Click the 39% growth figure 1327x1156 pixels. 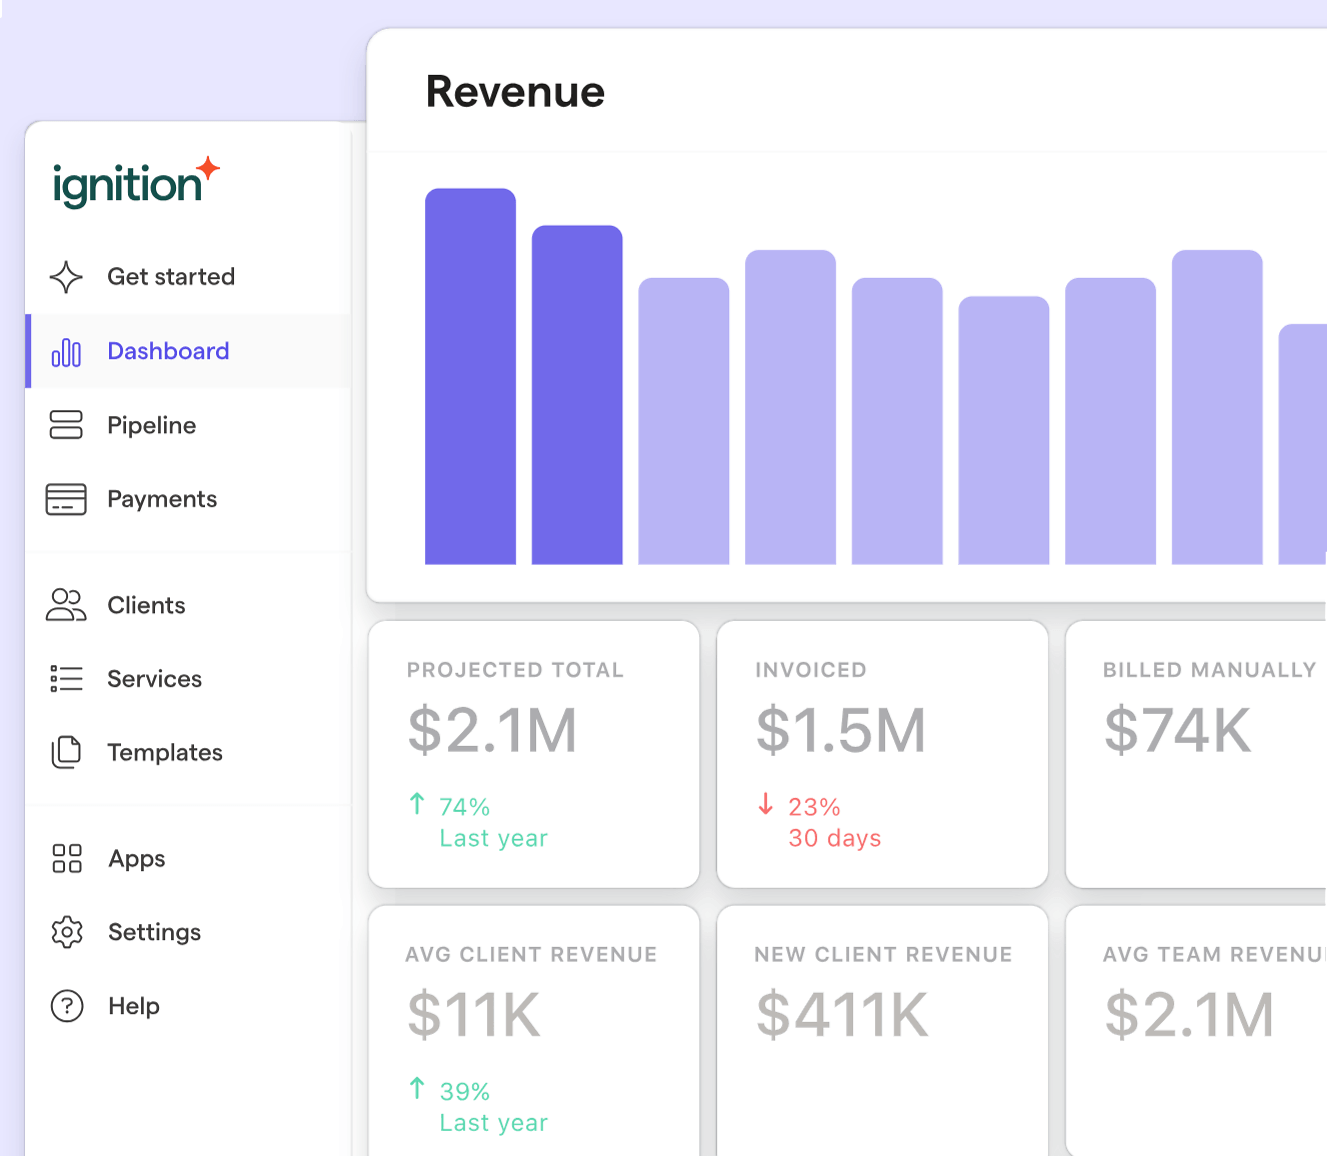pos(465,1091)
